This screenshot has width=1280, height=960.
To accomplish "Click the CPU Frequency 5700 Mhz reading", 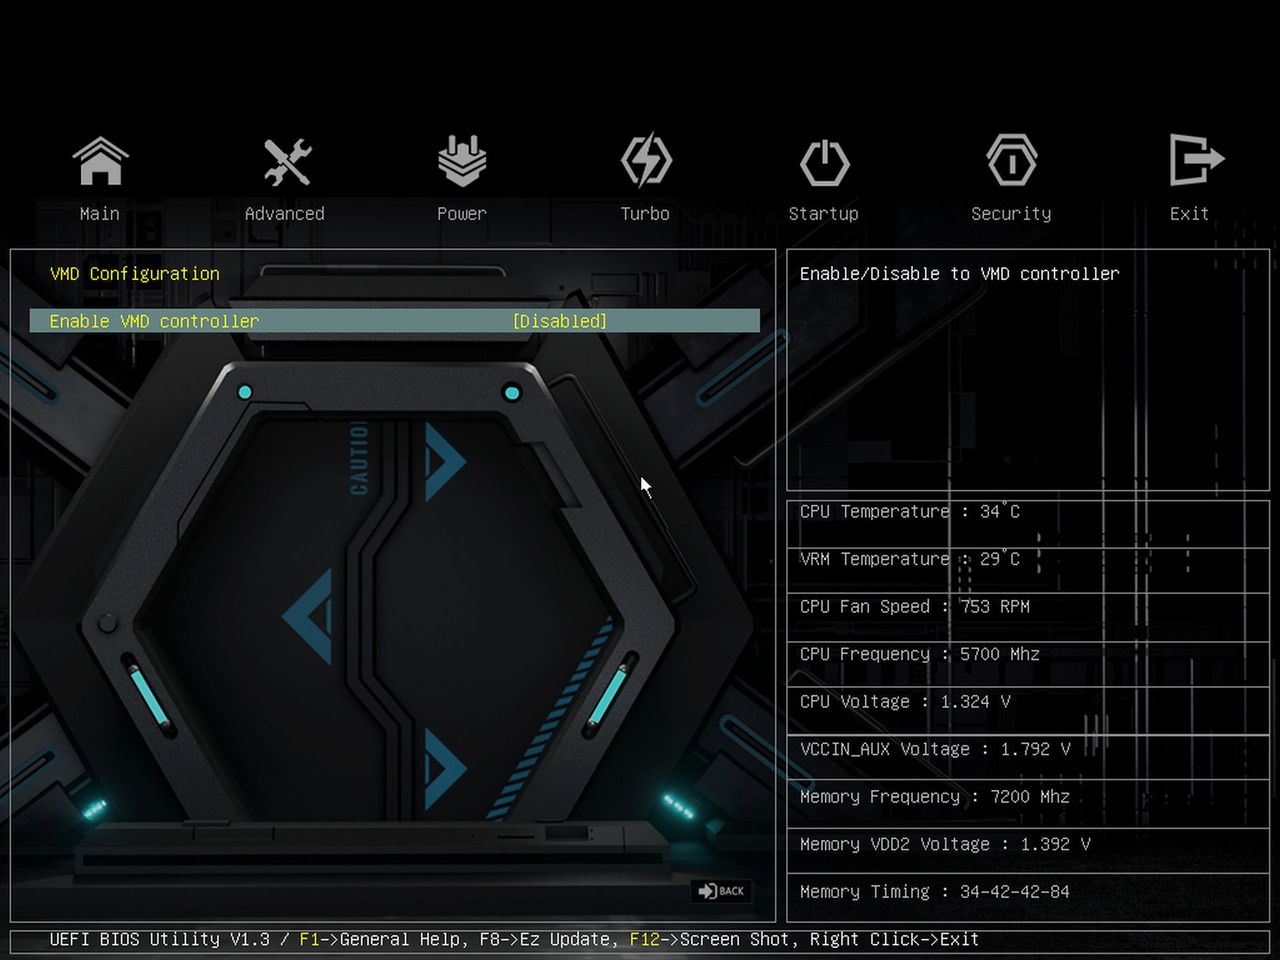I will tap(920, 654).
